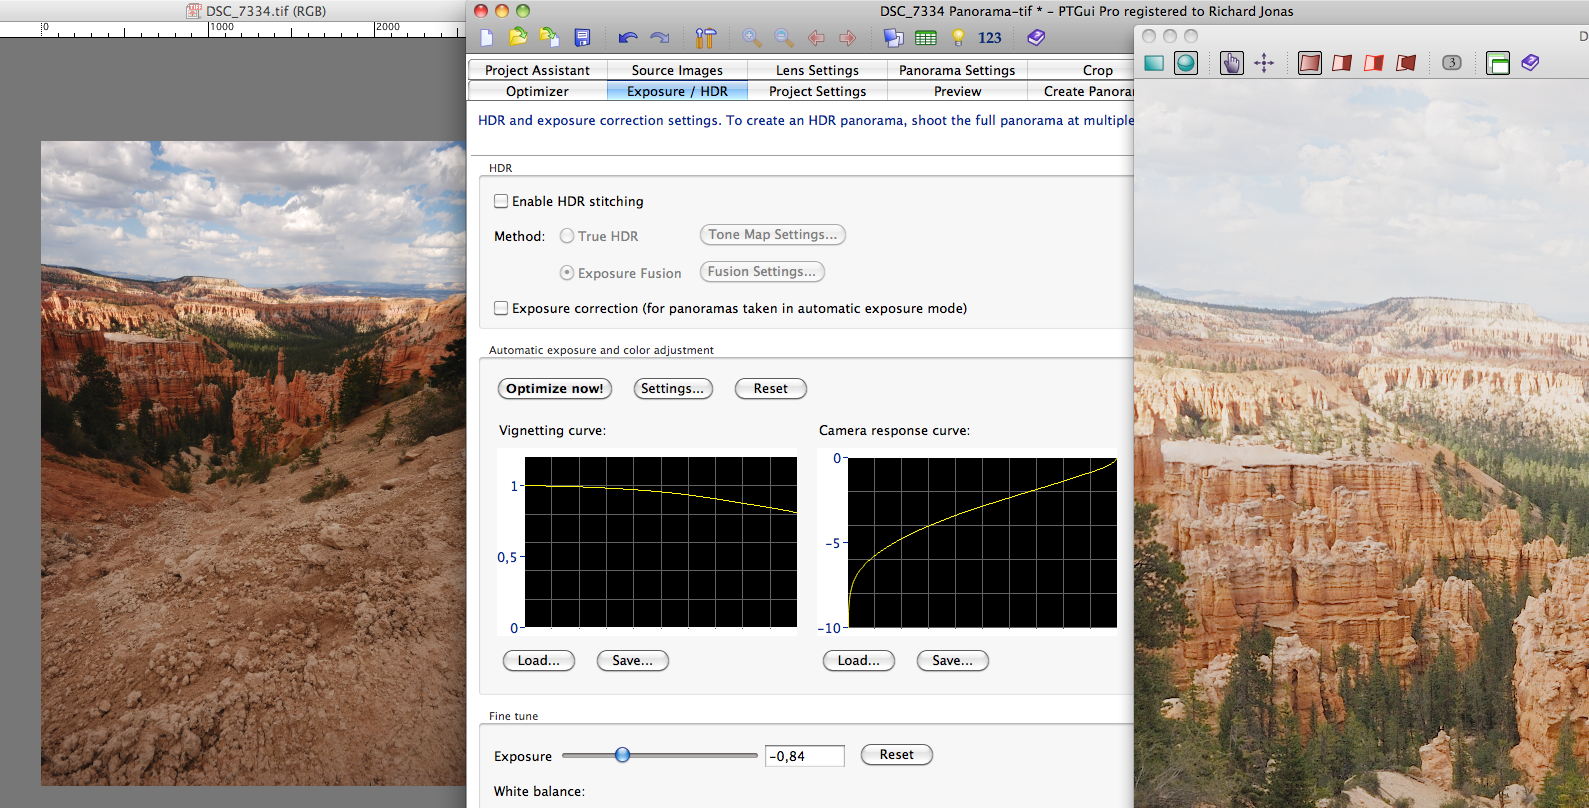Open the control point table grid icon
The width and height of the screenshot is (1589, 808).
click(926, 38)
